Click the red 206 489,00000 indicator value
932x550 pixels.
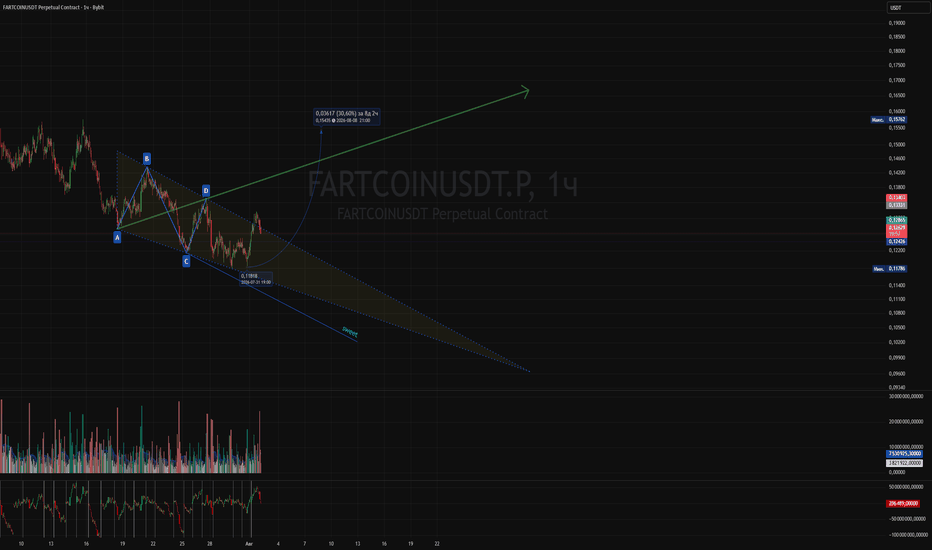tap(903, 504)
